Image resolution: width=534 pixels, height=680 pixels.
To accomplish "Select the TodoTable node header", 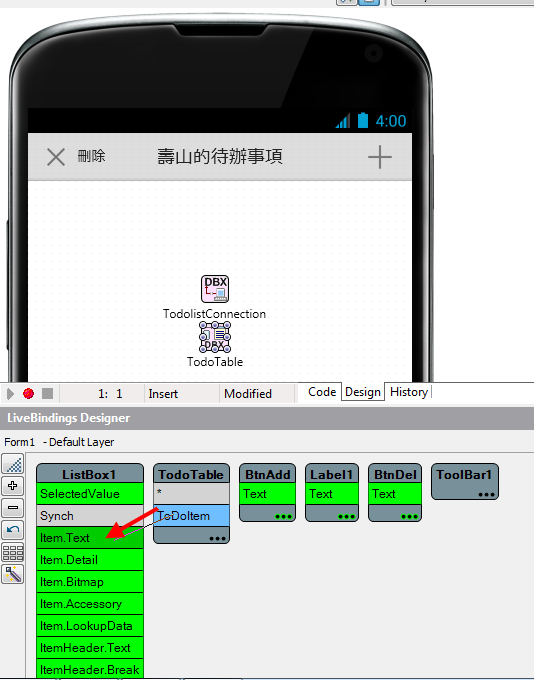I will [x=191, y=474].
